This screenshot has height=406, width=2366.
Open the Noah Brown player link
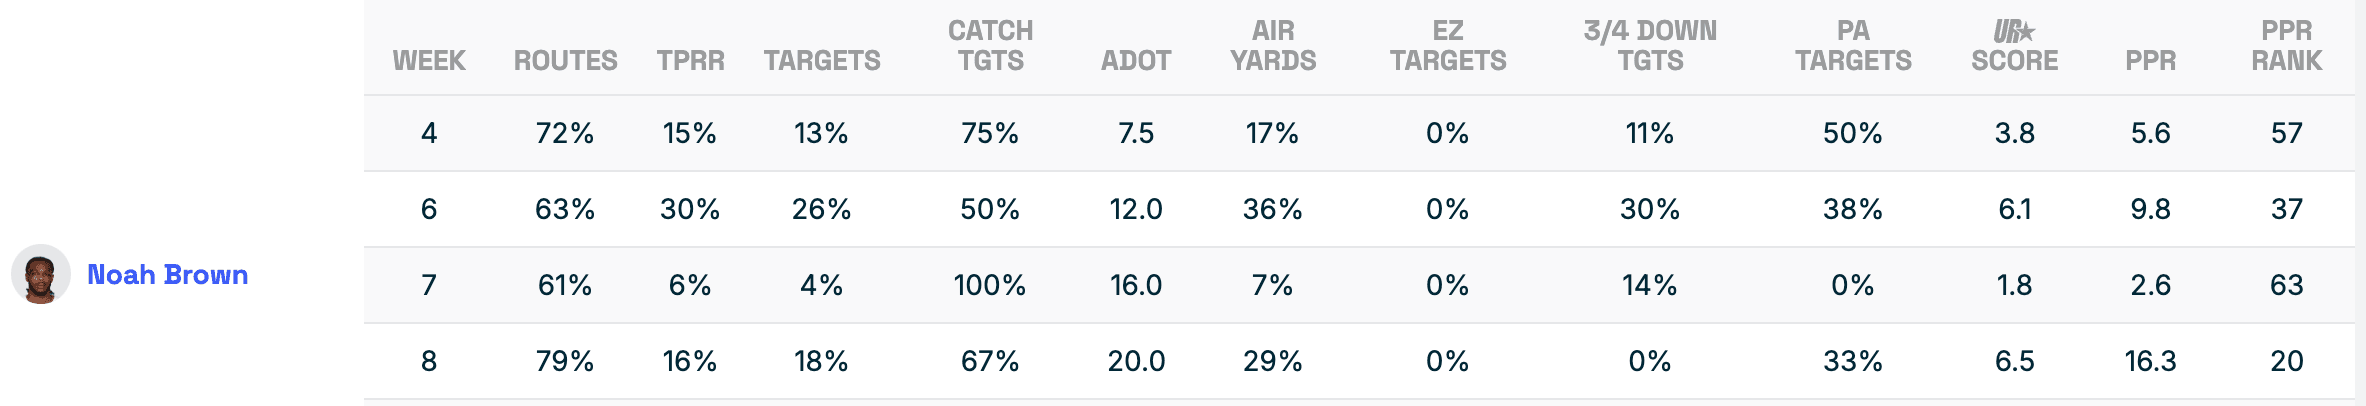167,275
